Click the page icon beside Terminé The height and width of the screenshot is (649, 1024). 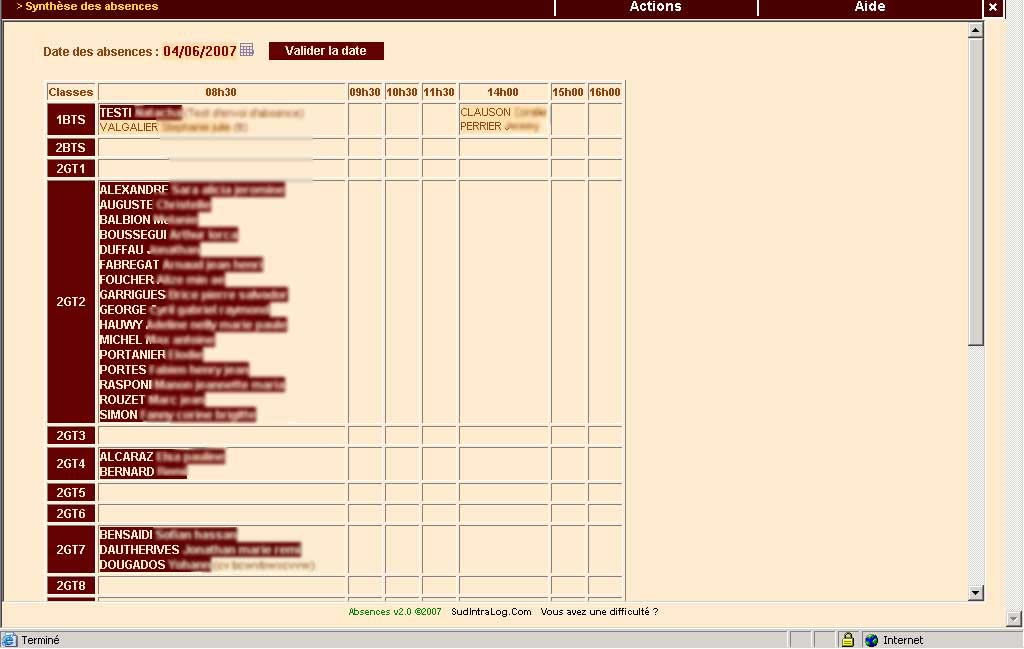coord(10,640)
